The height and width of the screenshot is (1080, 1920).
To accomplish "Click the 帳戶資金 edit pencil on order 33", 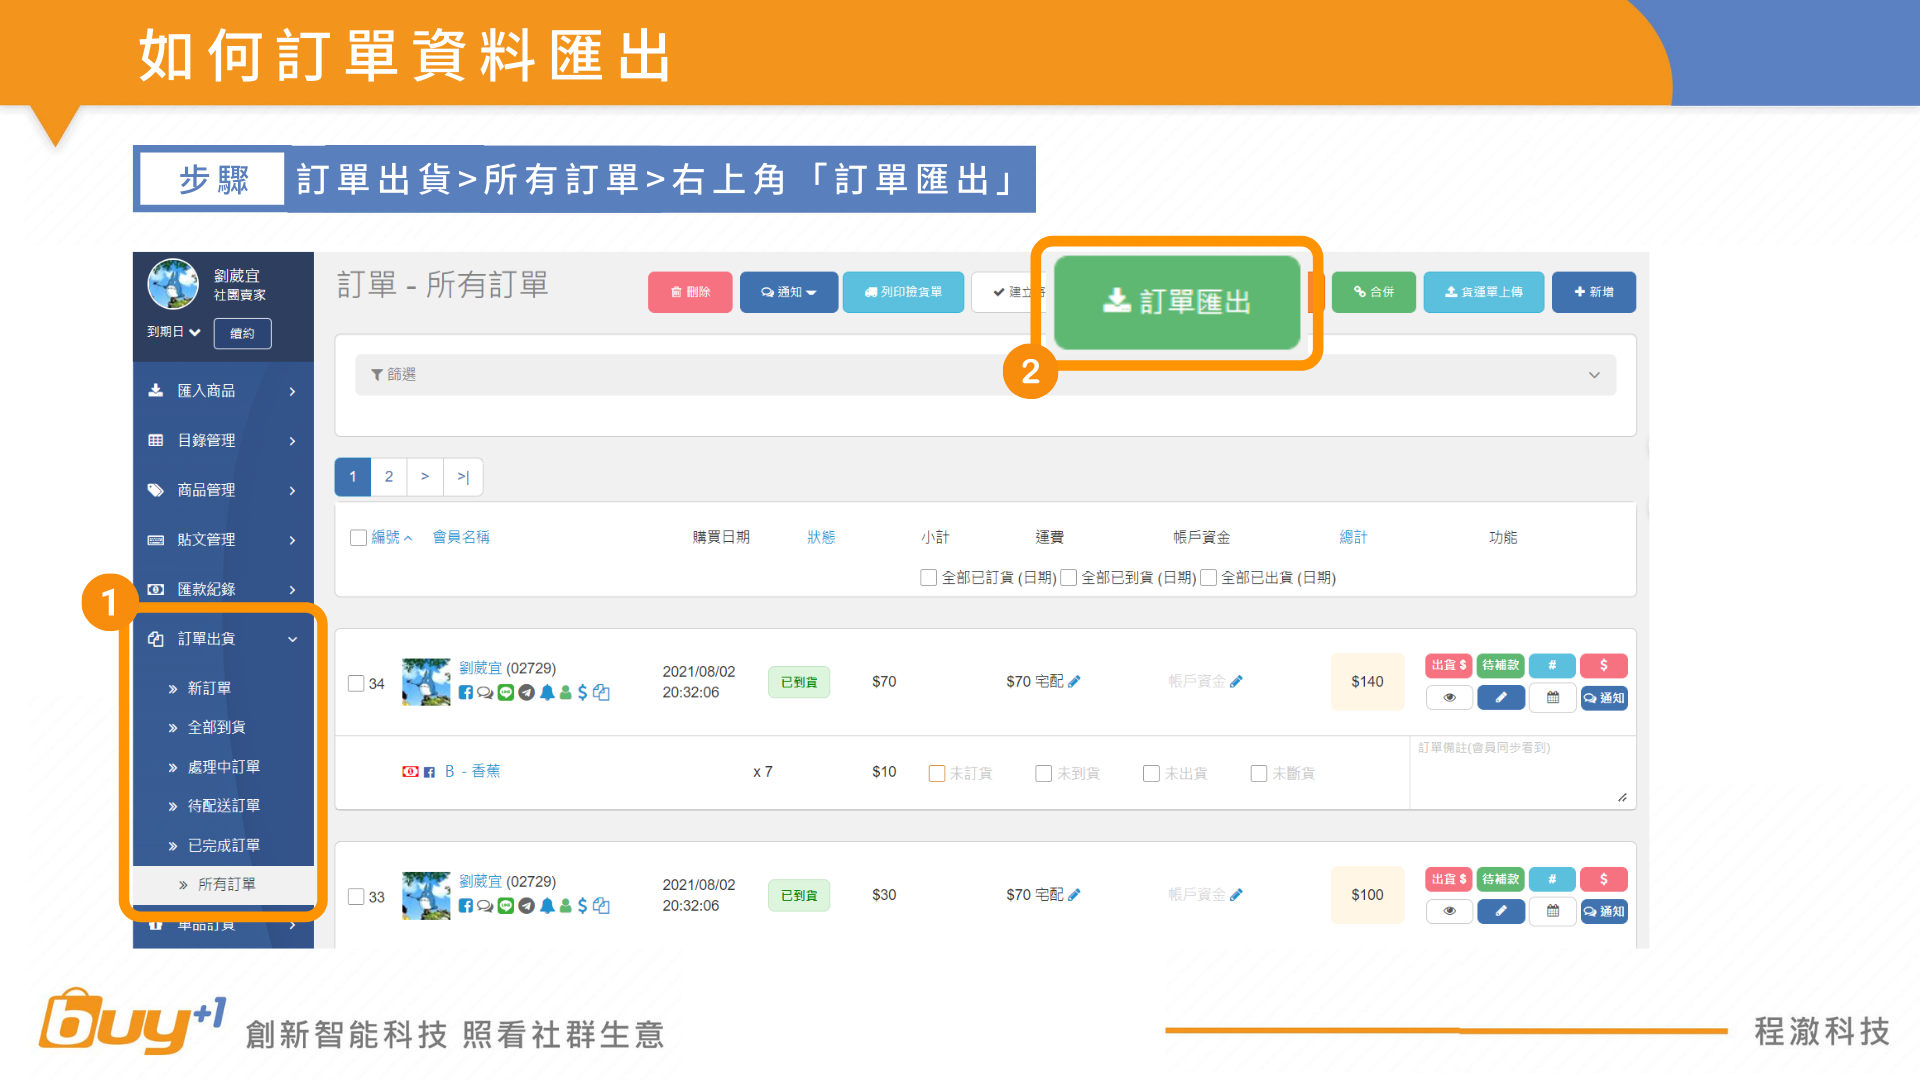I will point(1237,895).
